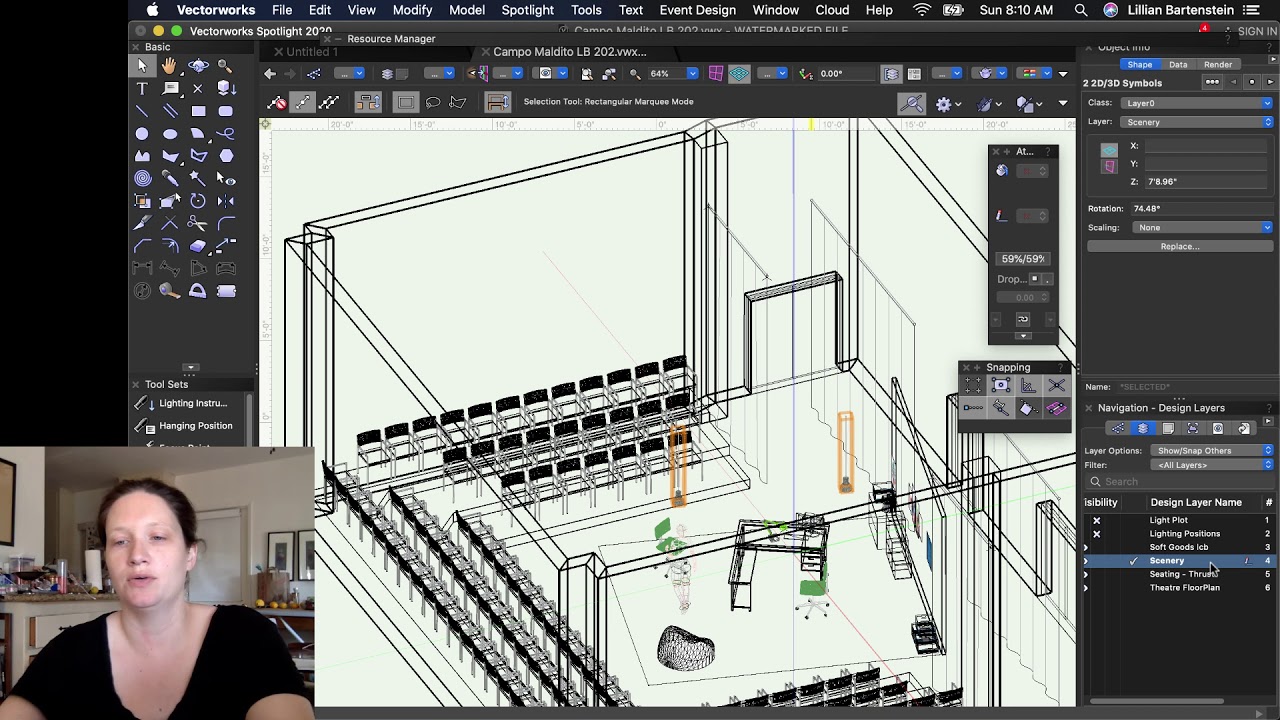
Task: Select the Flyover tool
Action: 198,66
